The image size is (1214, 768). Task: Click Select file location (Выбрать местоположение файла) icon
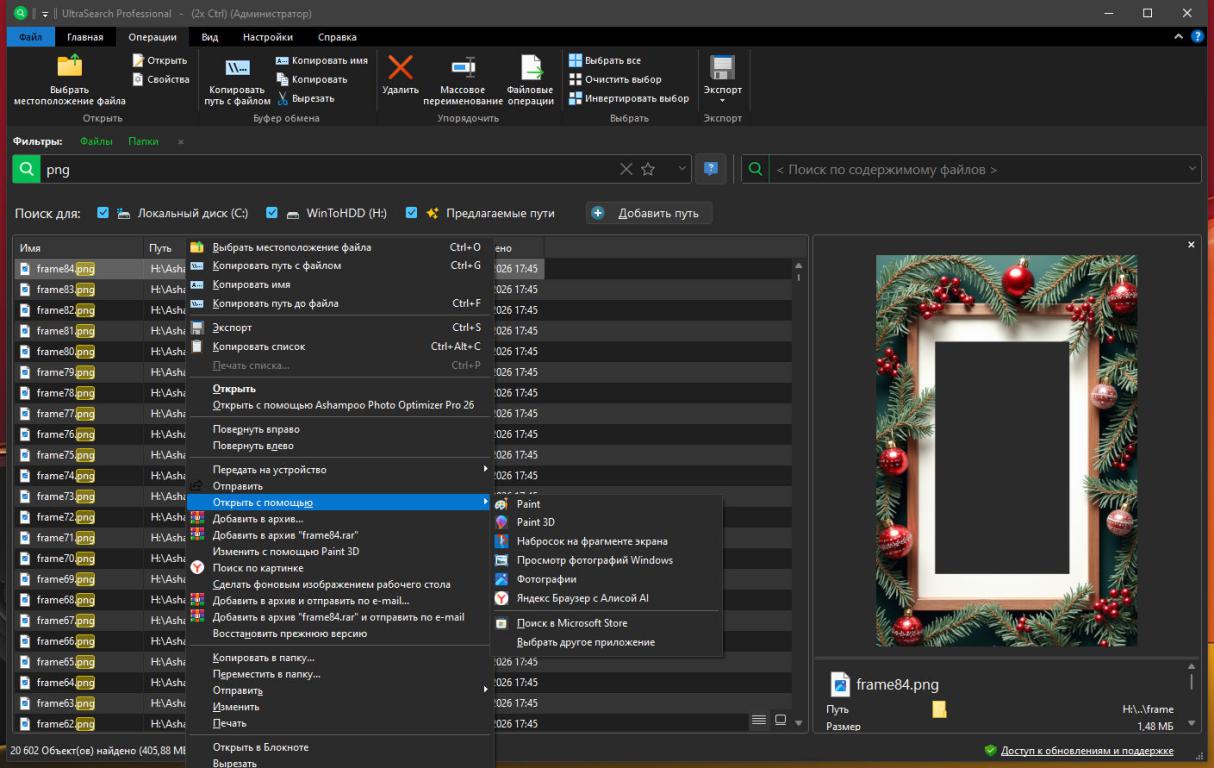(x=69, y=67)
